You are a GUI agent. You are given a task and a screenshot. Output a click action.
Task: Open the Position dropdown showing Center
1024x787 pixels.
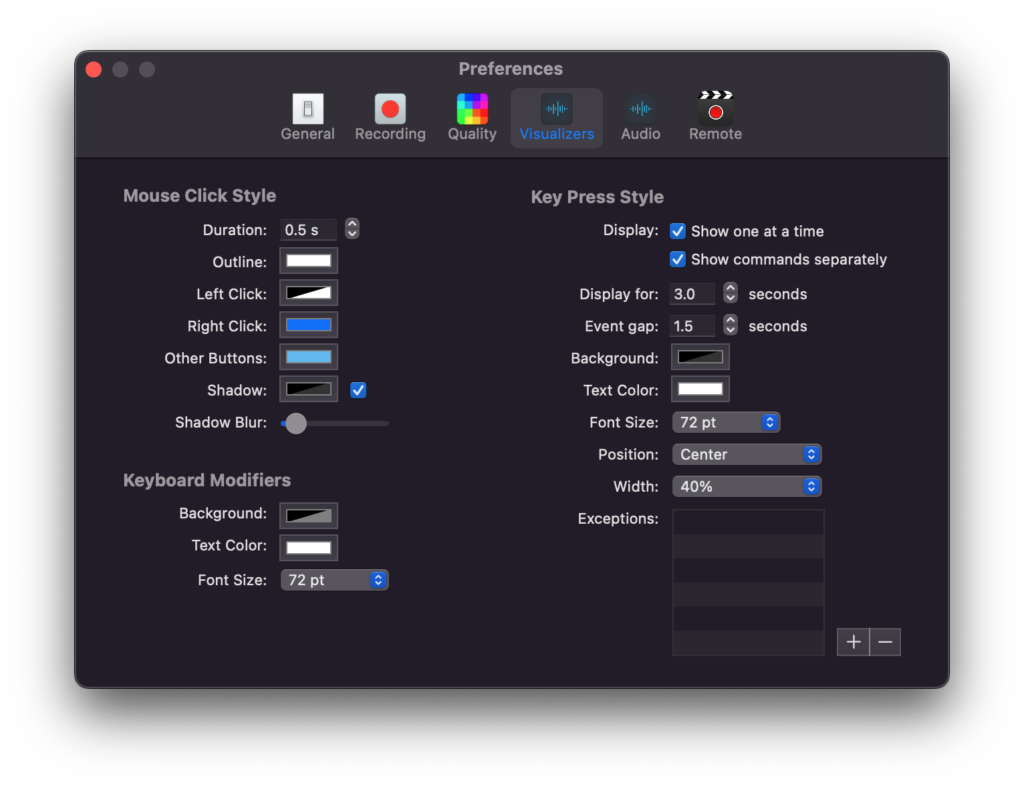[x=746, y=455]
